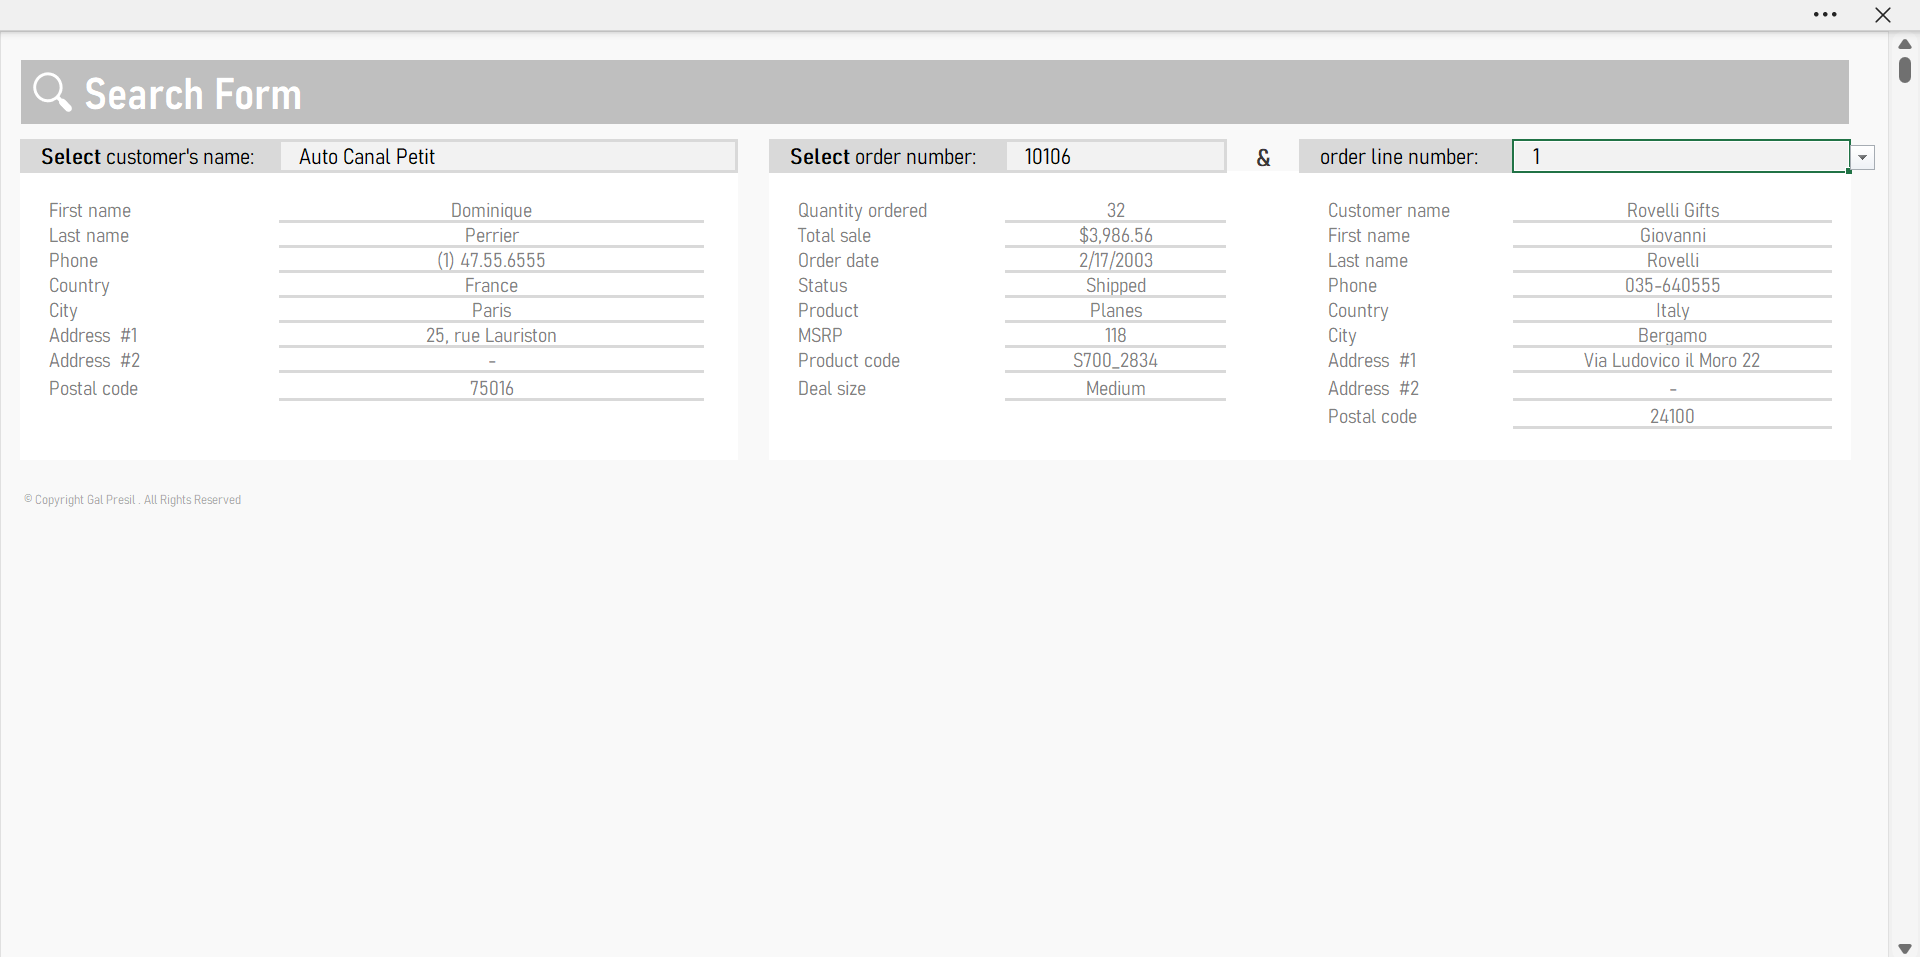Click the order line number input box
Image resolution: width=1920 pixels, height=957 pixels.
1680,157
